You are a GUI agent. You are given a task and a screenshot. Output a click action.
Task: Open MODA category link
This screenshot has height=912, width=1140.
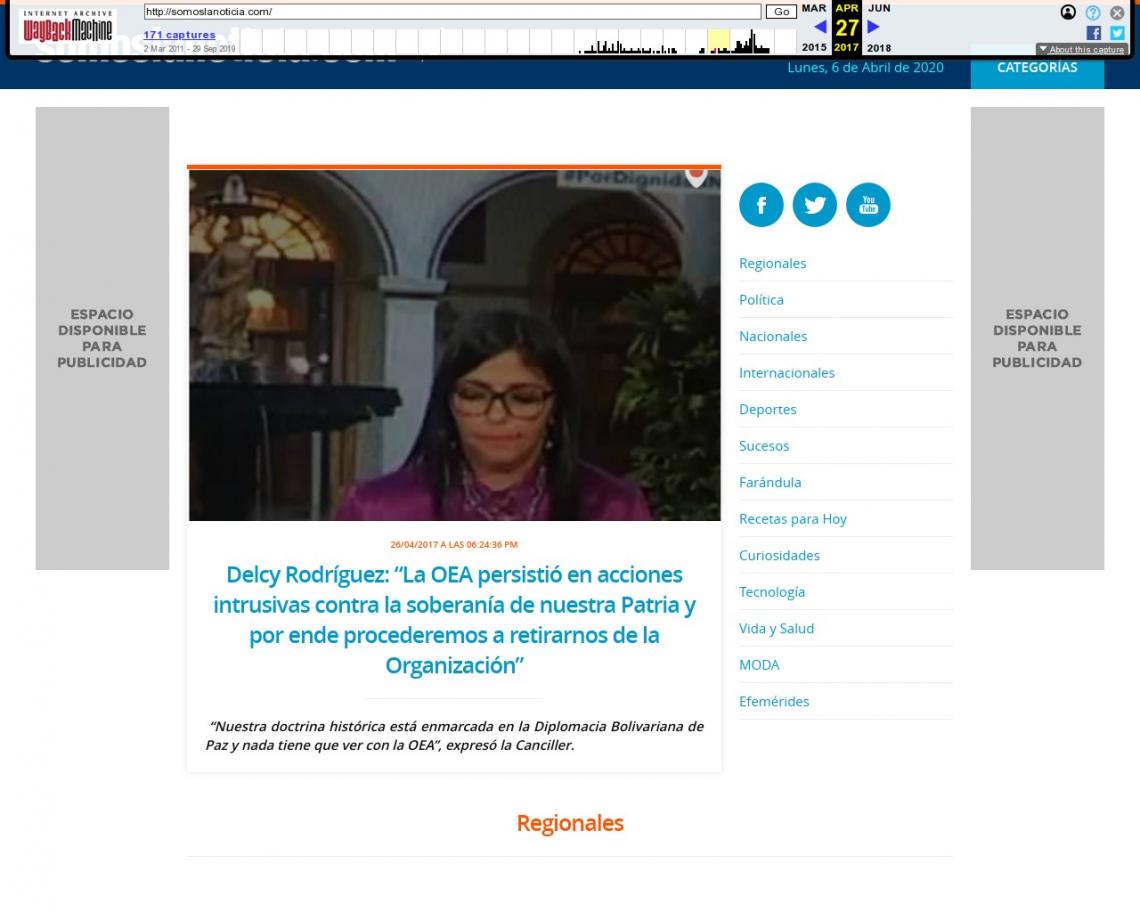point(759,665)
